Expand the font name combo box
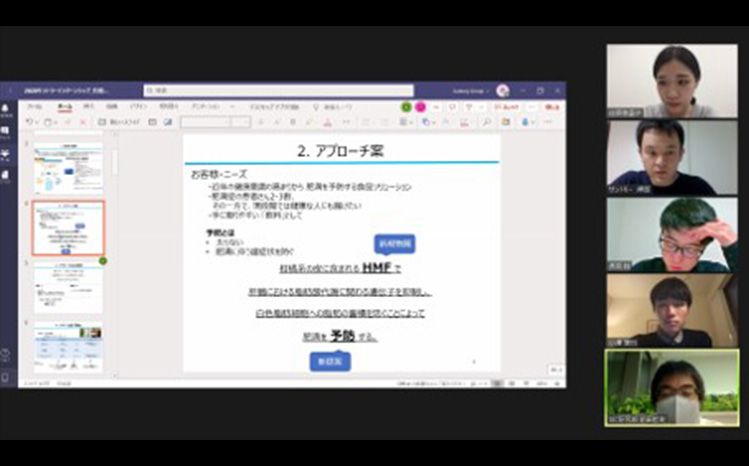The width and height of the screenshot is (749, 466). 205,122
